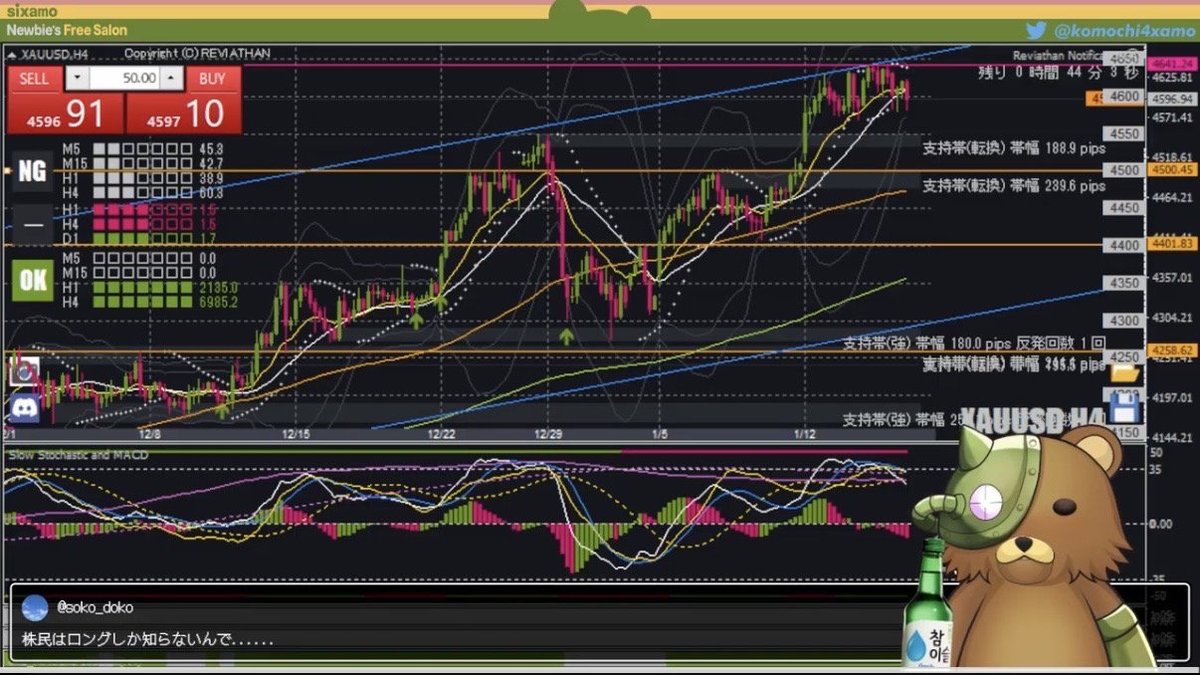Screen dimensions: 1200x675
Task: Click the H1 row showing 2135.0
Action: (151, 288)
